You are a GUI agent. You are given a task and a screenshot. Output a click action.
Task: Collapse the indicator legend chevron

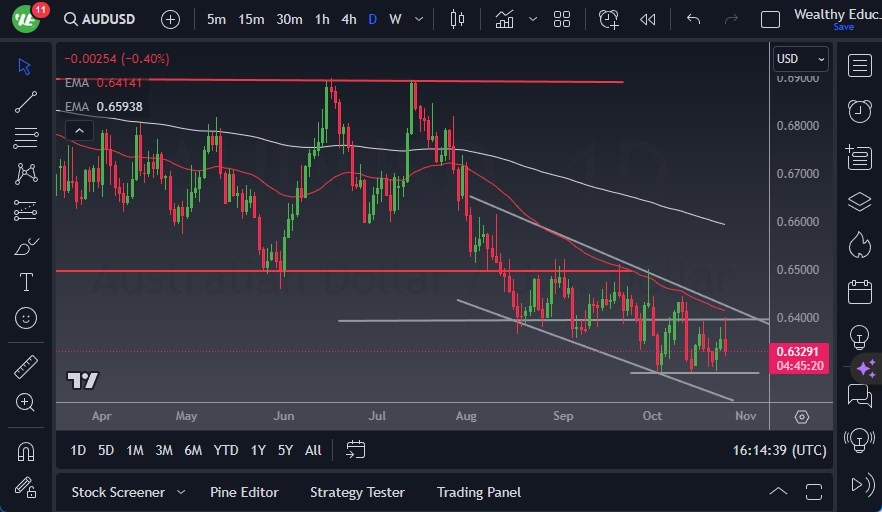click(x=78, y=130)
